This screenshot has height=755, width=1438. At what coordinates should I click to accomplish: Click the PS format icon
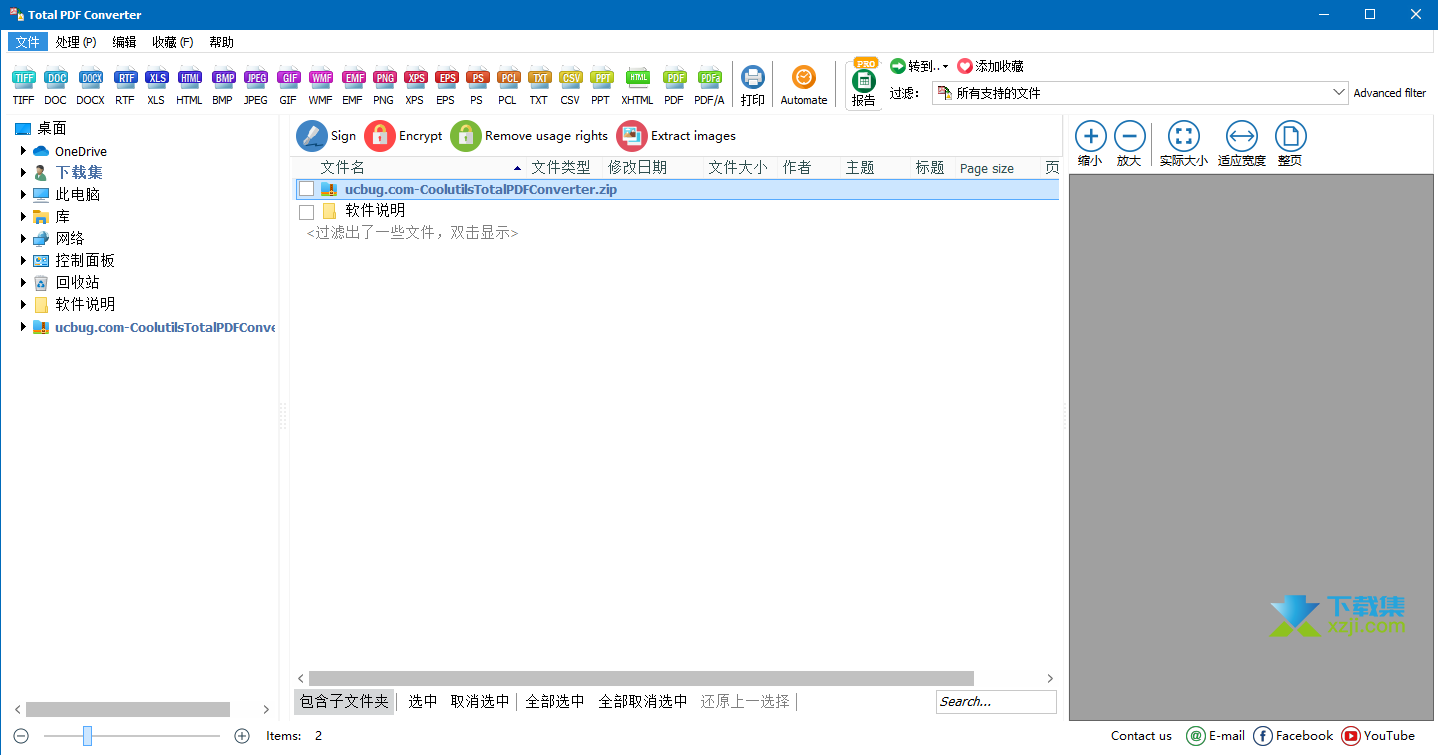point(477,78)
